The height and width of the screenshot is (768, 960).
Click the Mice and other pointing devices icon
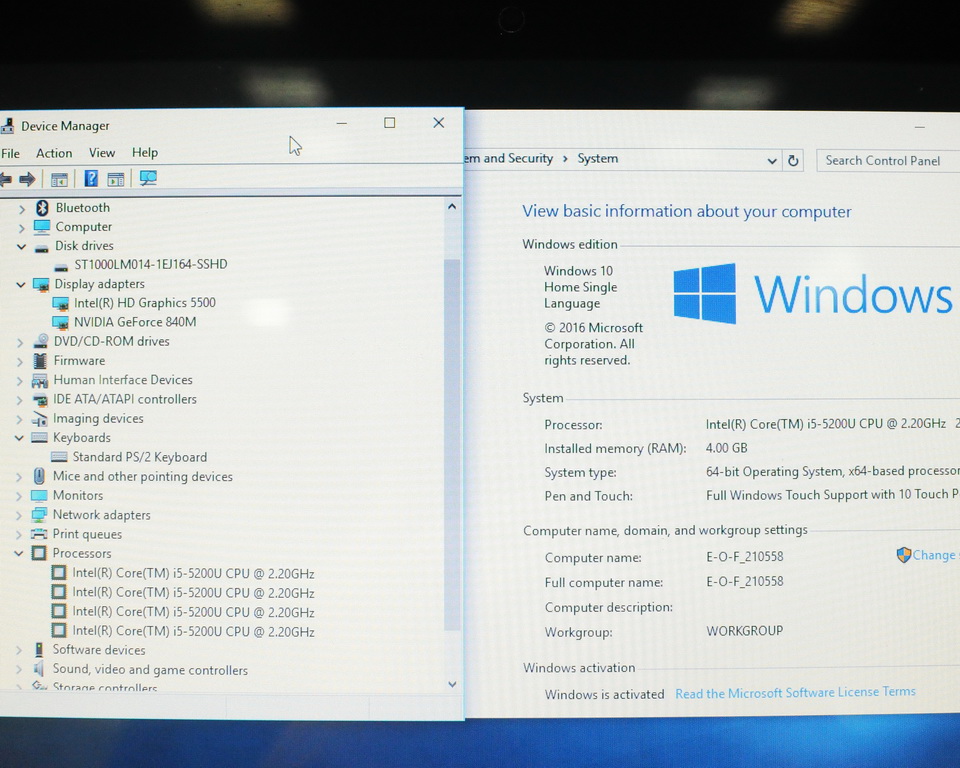pyautogui.click(x=39, y=476)
